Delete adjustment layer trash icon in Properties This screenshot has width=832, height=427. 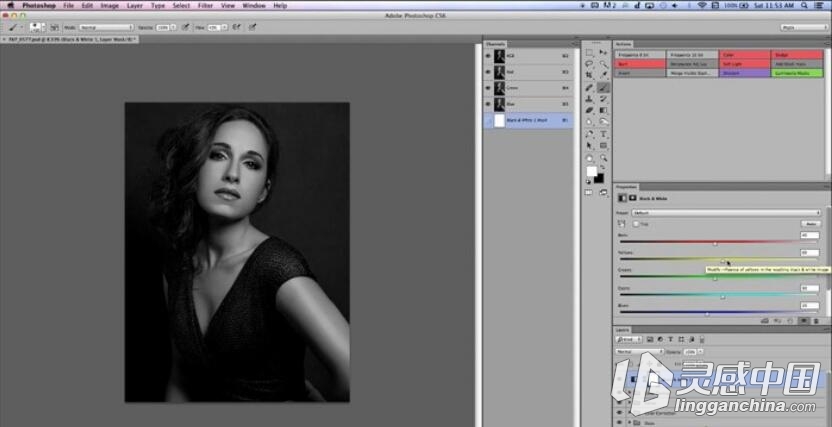(816, 321)
